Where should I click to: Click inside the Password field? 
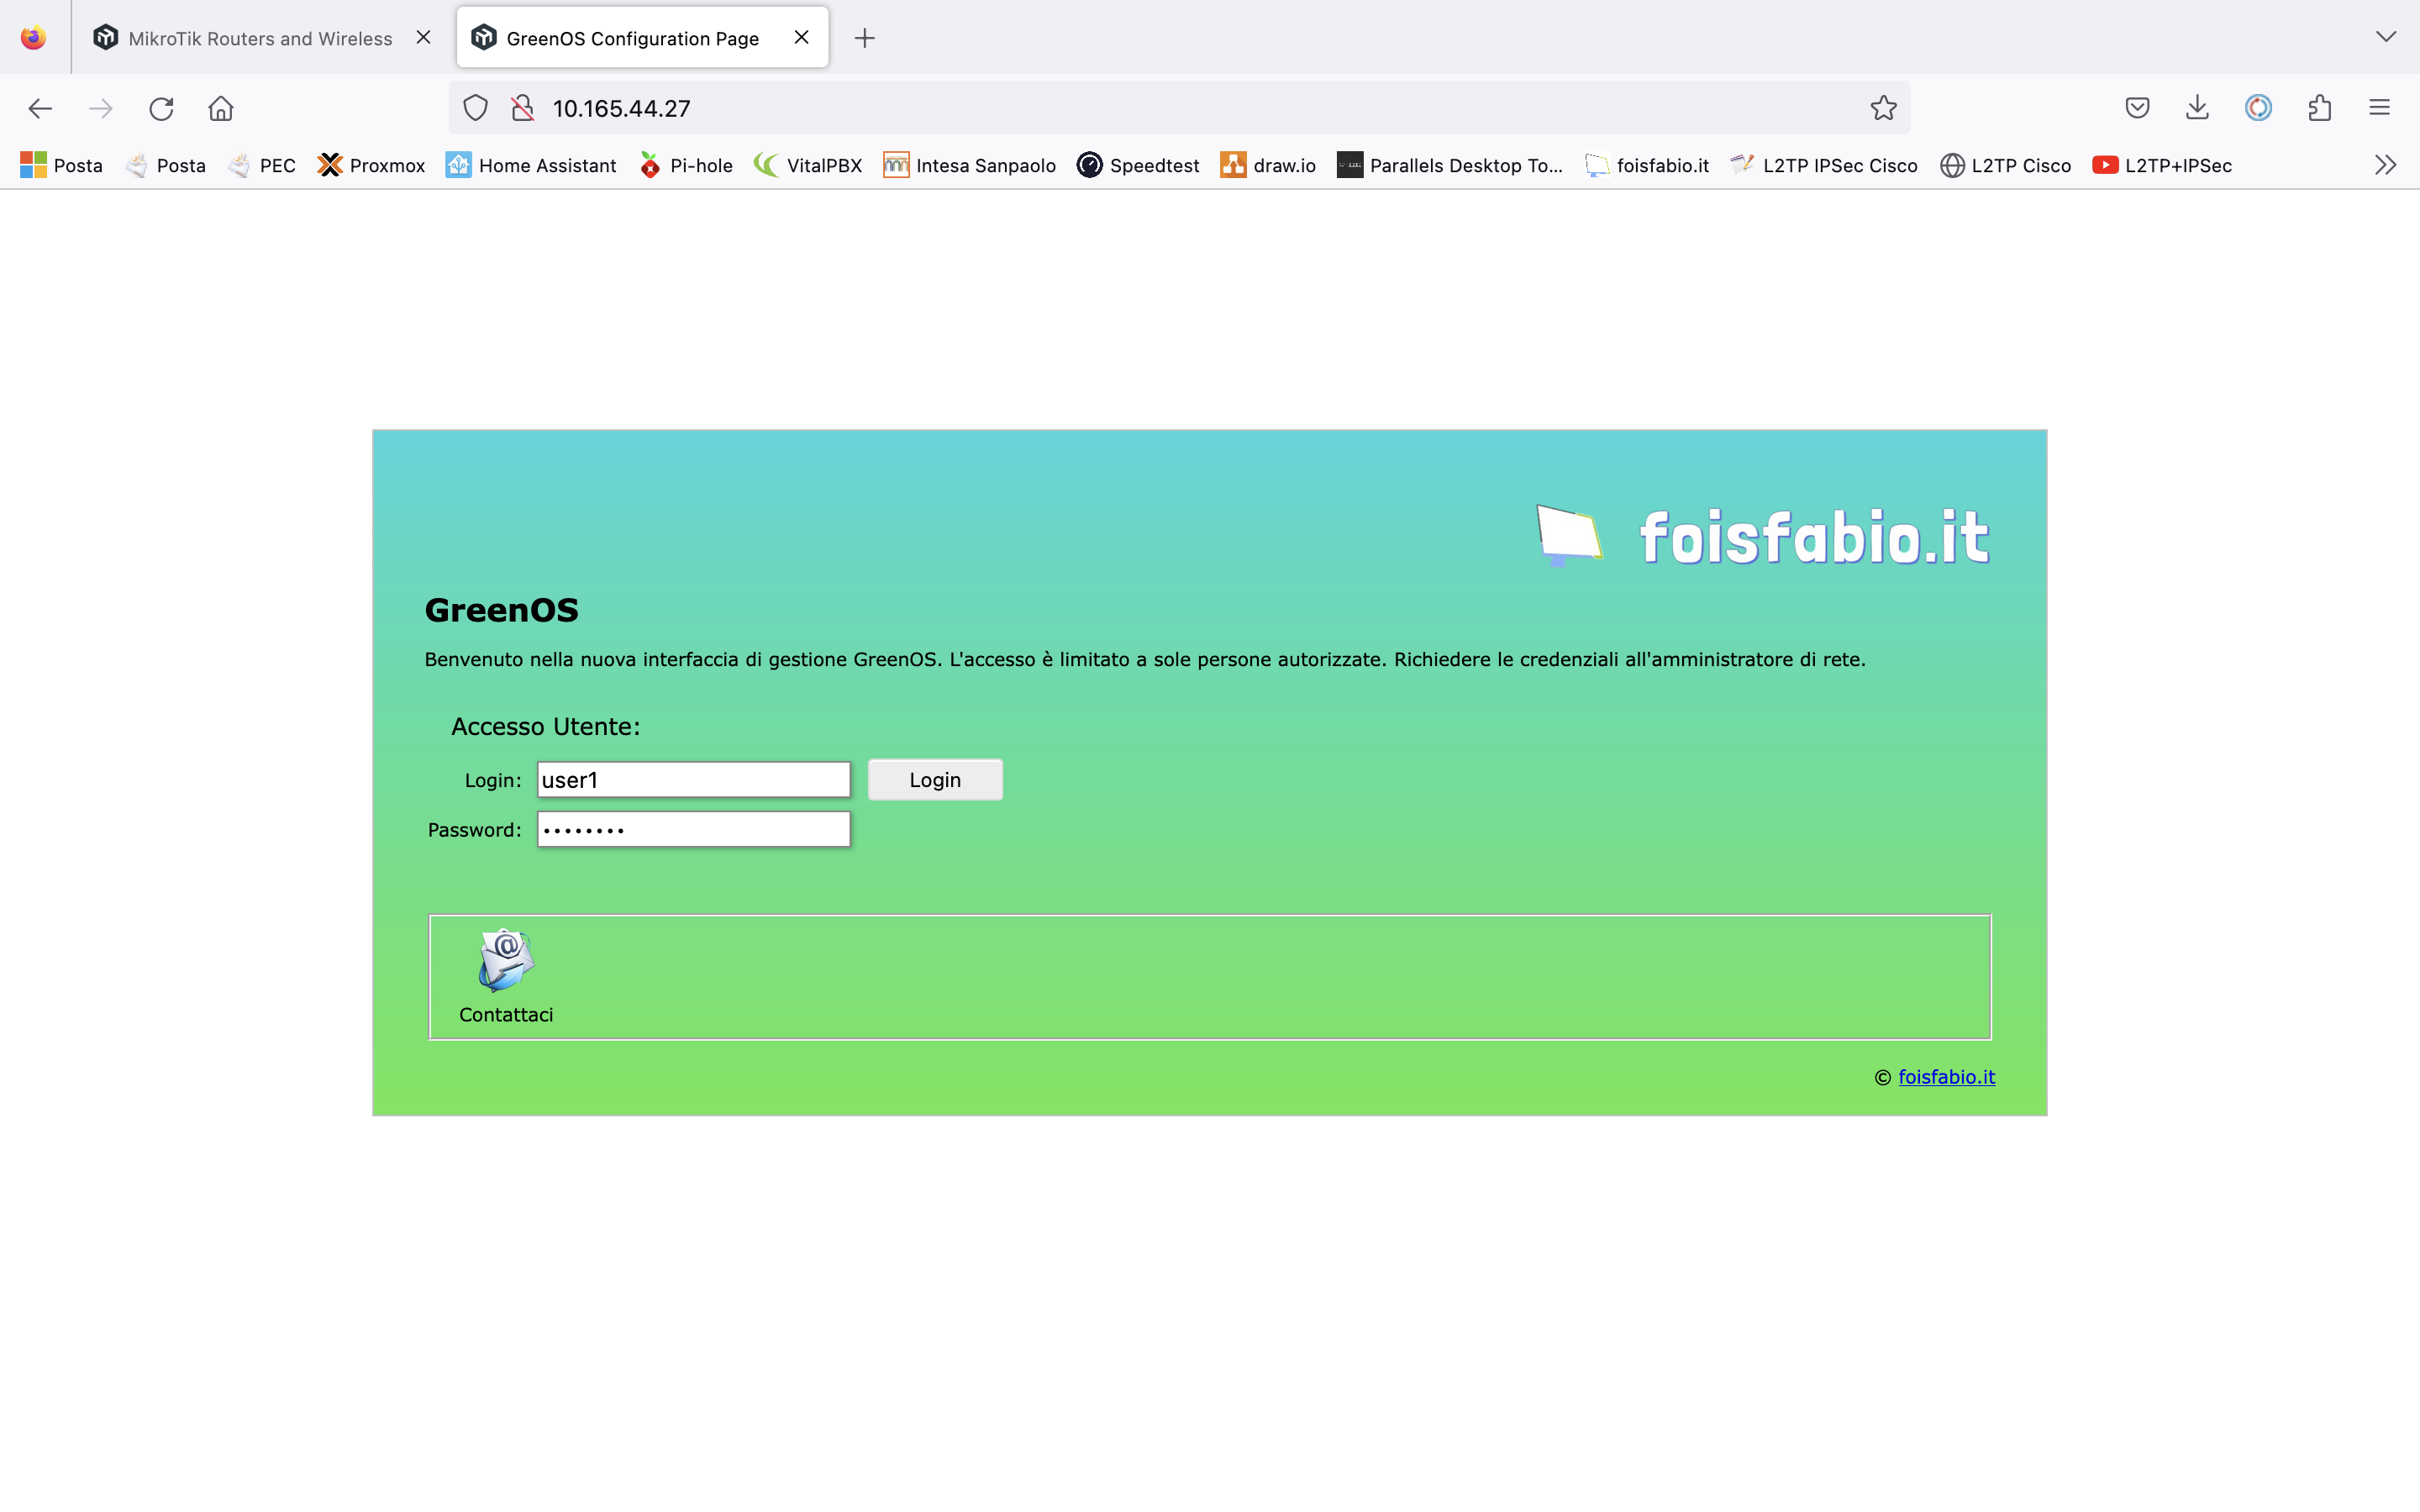pos(693,829)
